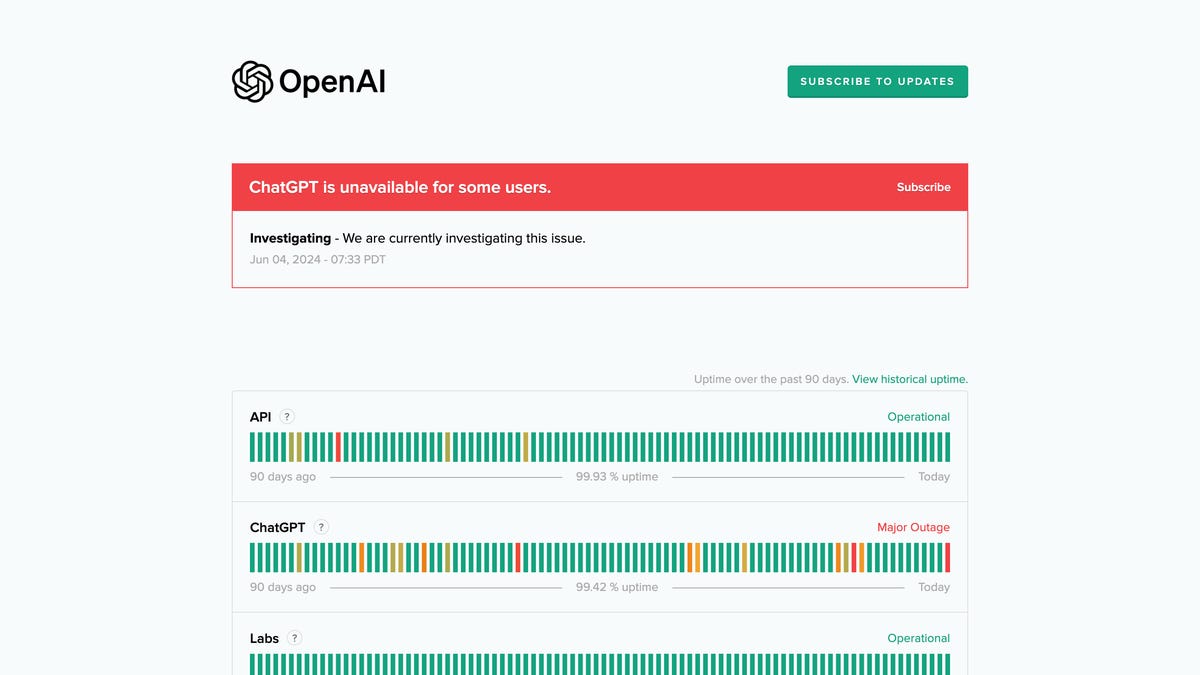
Task: Click Subscribe on the red incident banner
Action: (x=923, y=187)
